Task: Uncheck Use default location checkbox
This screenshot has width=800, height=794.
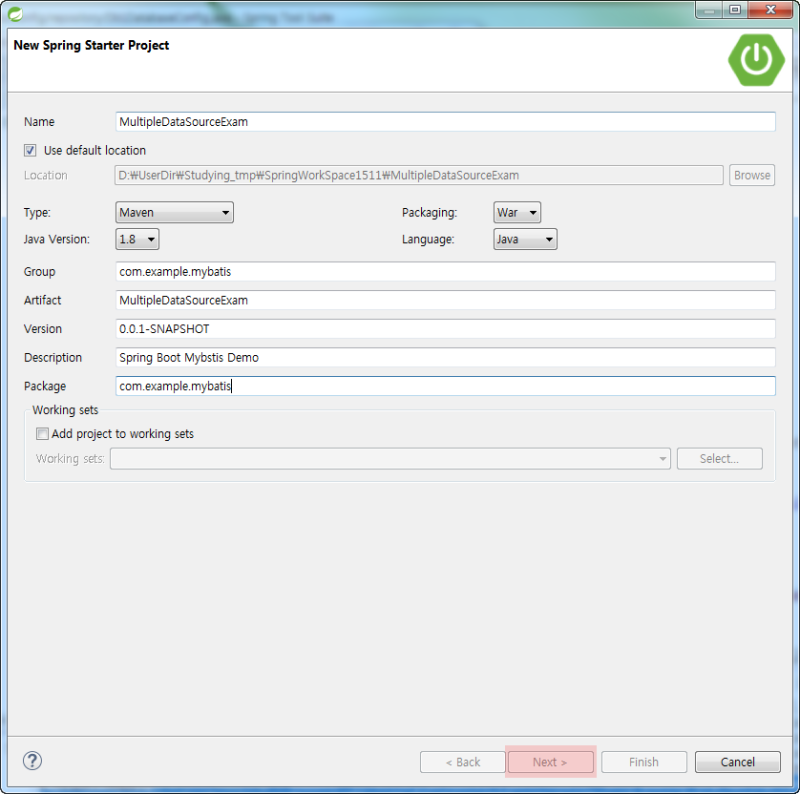Action: [x=30, y=150]
